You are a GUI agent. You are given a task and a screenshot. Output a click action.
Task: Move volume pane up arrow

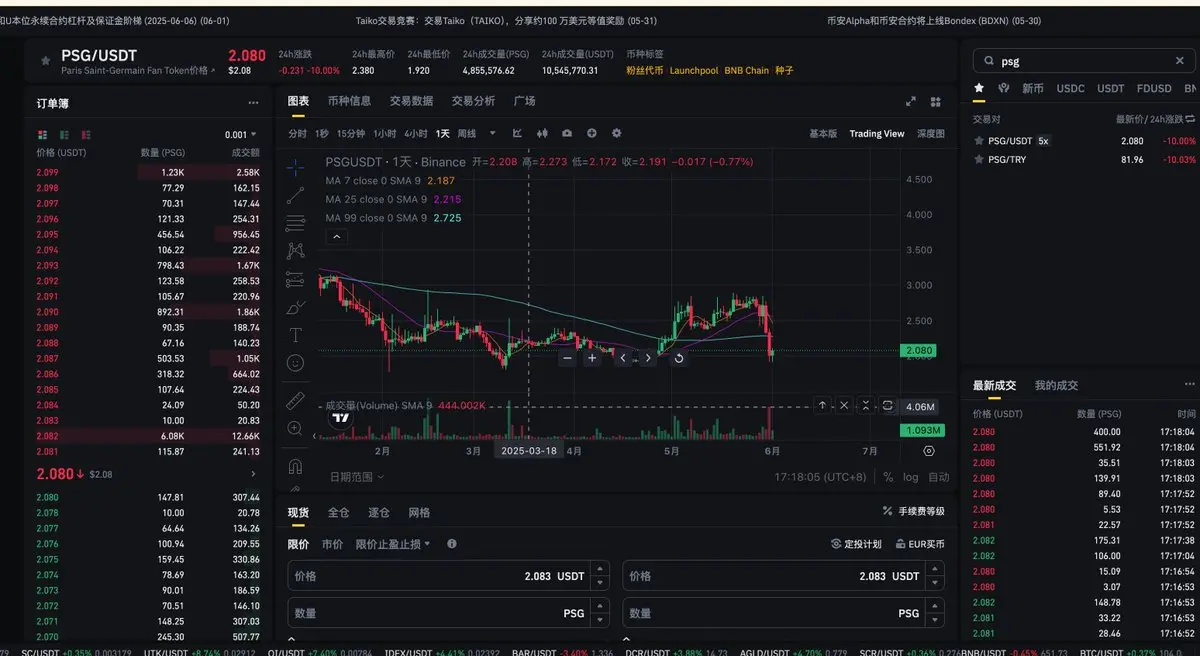click(x=822, y=405)
